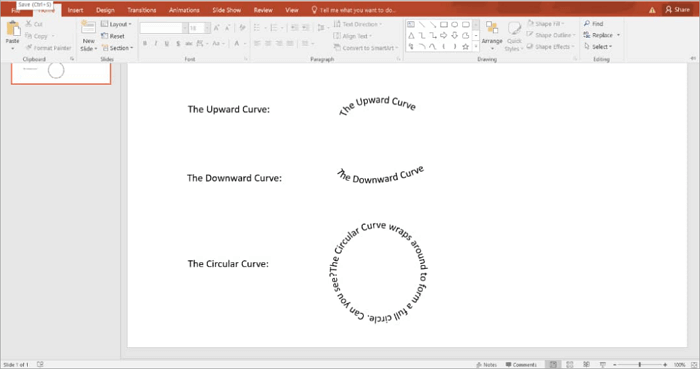Open Align Text dropdown
Viewport: 700px width, 369px height.
tap(353, 36)
